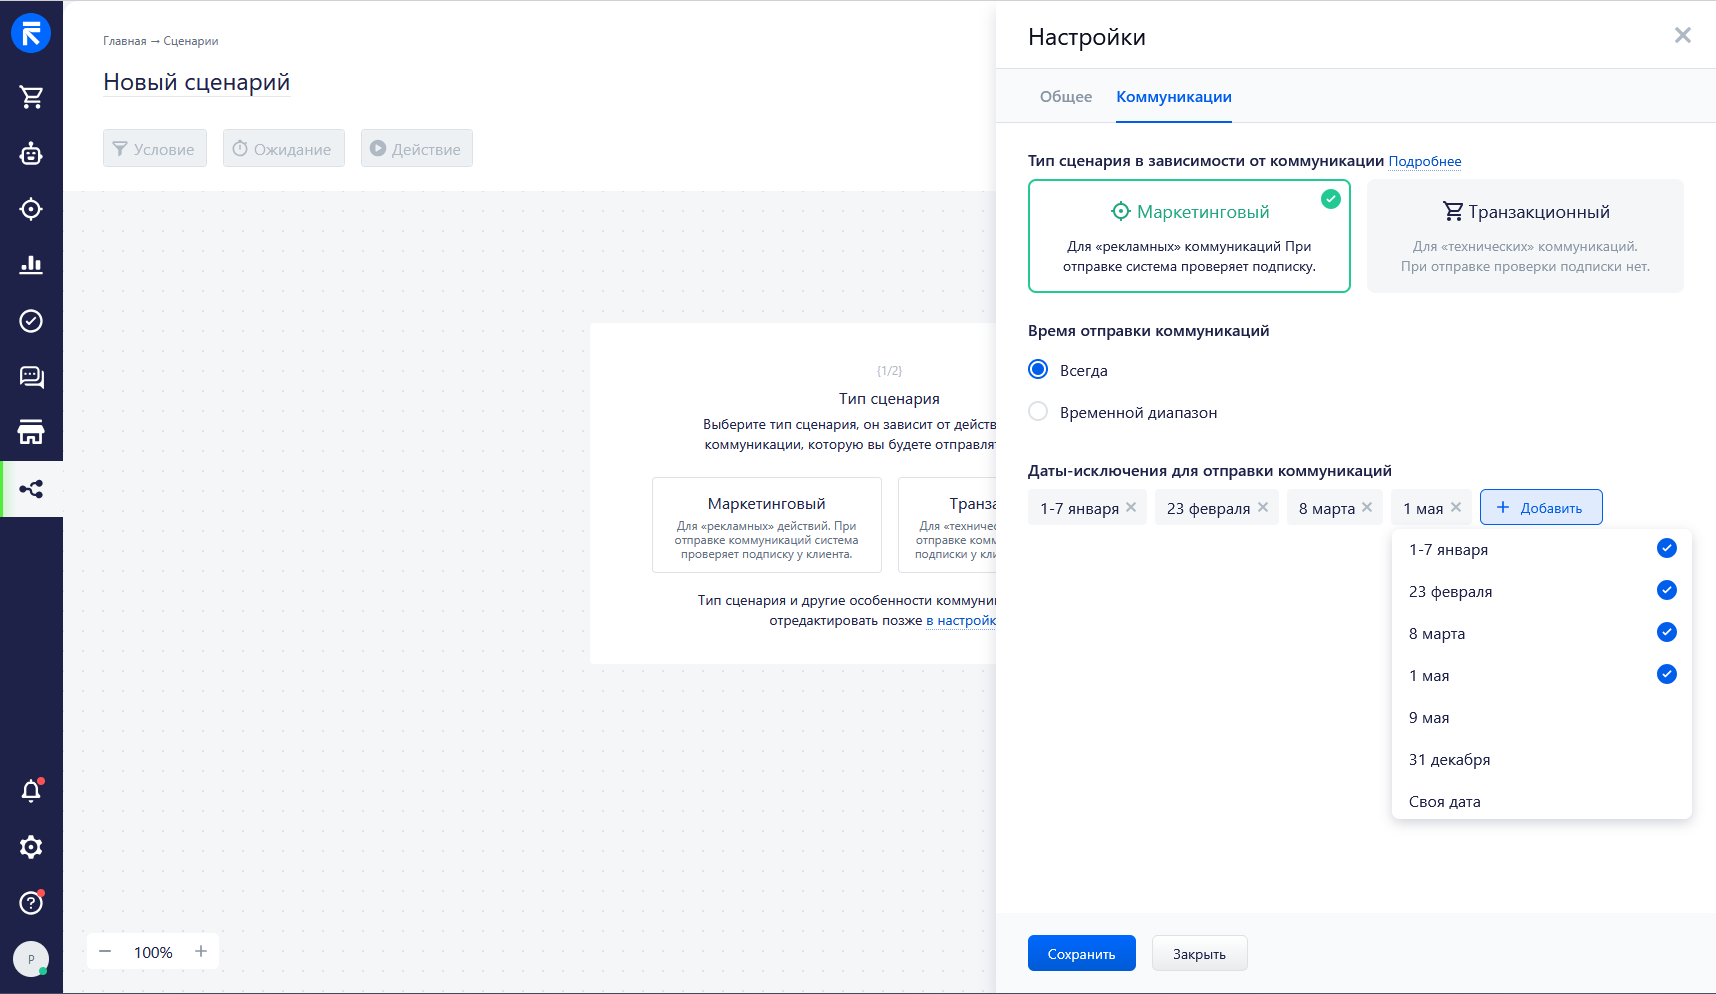Open the robot sidebar icon
This screenshot has height=994, width=1716.
(31, 153)
